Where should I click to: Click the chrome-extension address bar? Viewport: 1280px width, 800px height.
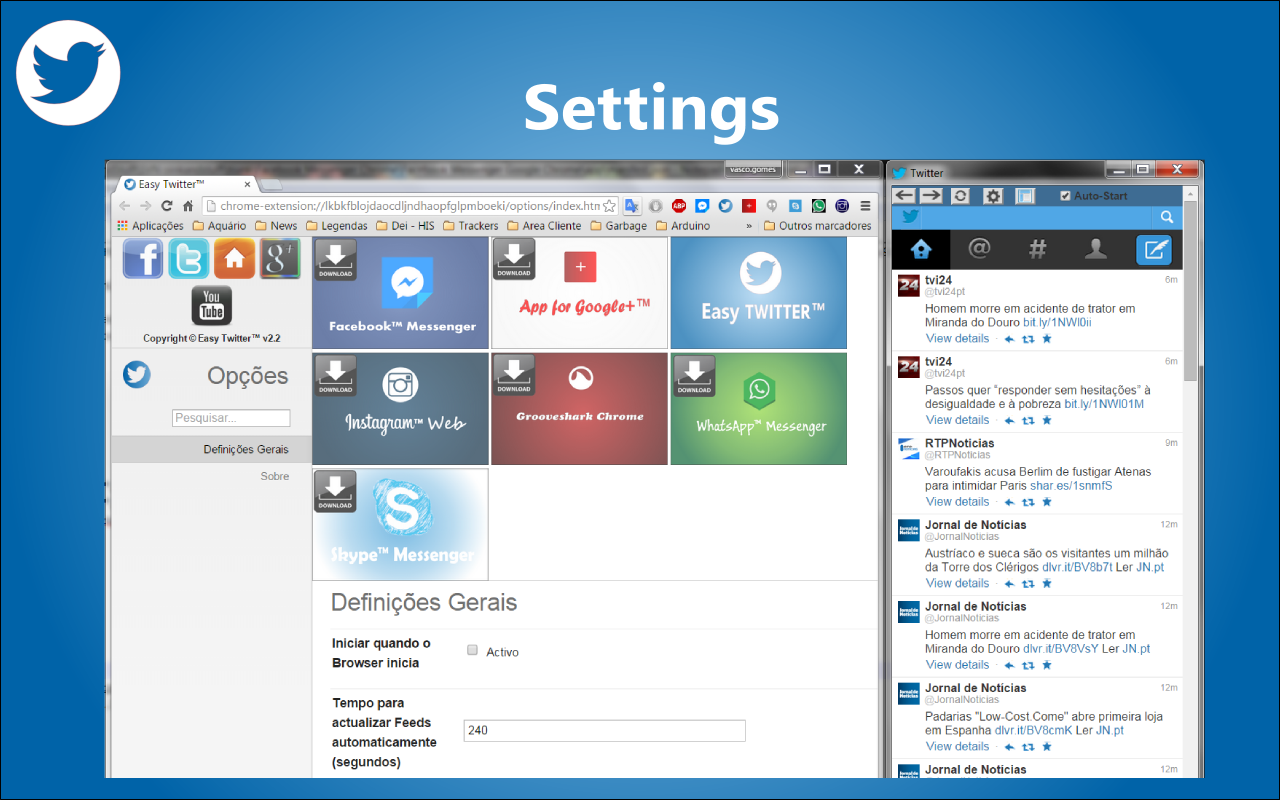(x=410, y=206)
